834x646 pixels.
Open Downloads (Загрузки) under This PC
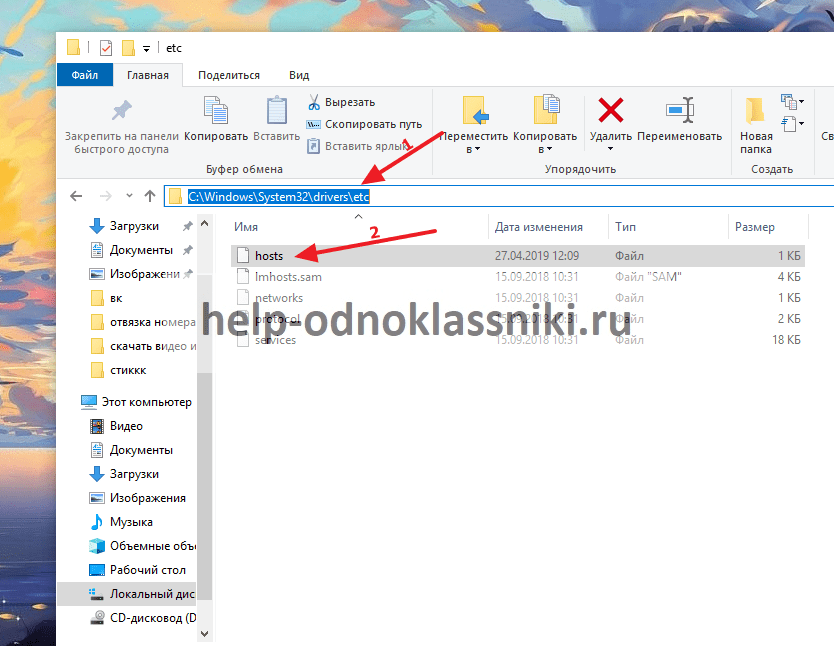[x=134, y=474]
